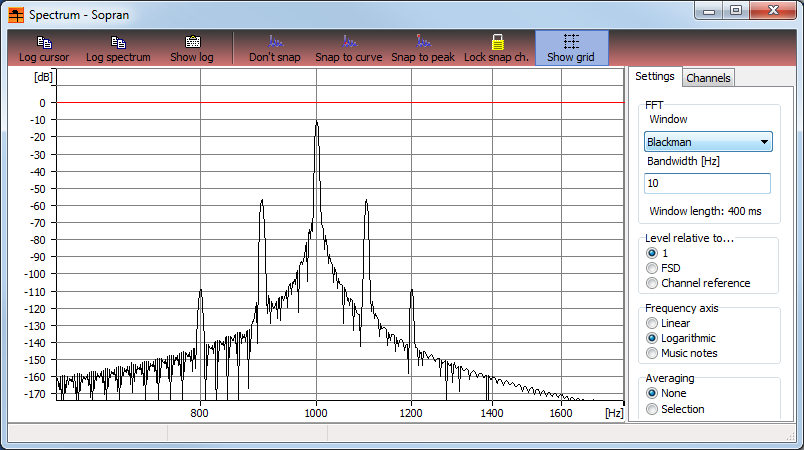Maximize the Spectrum window
The width and height of the screenshot is (804, 450).
coord(735,11)
